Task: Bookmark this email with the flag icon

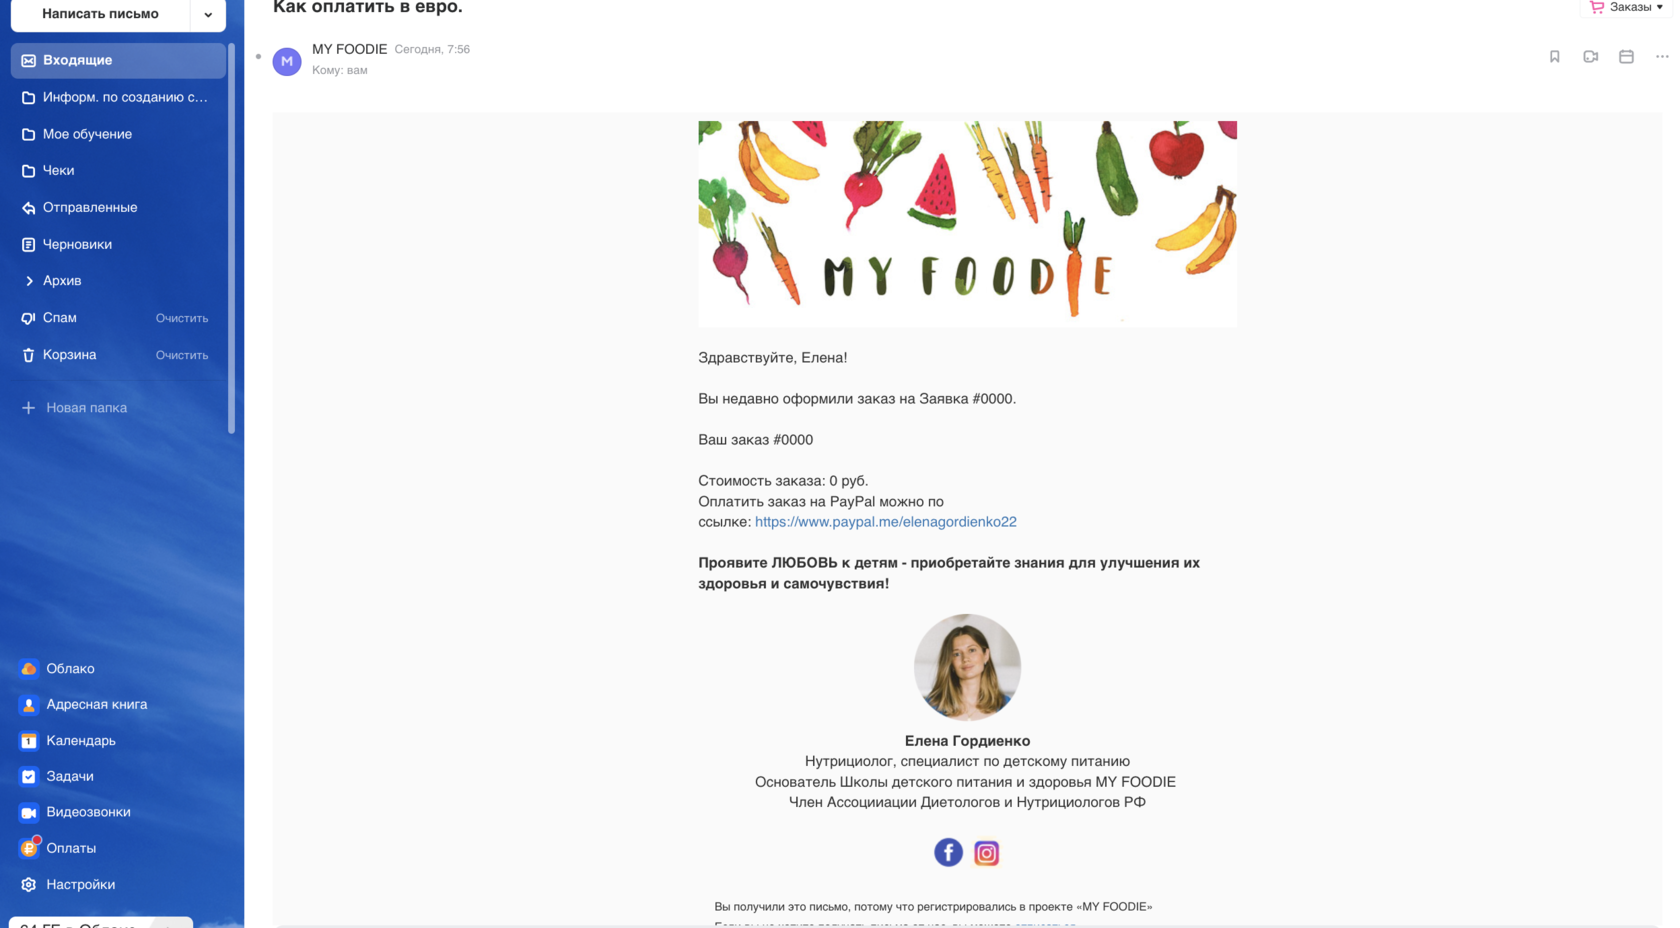Action: coord(1554,57)
